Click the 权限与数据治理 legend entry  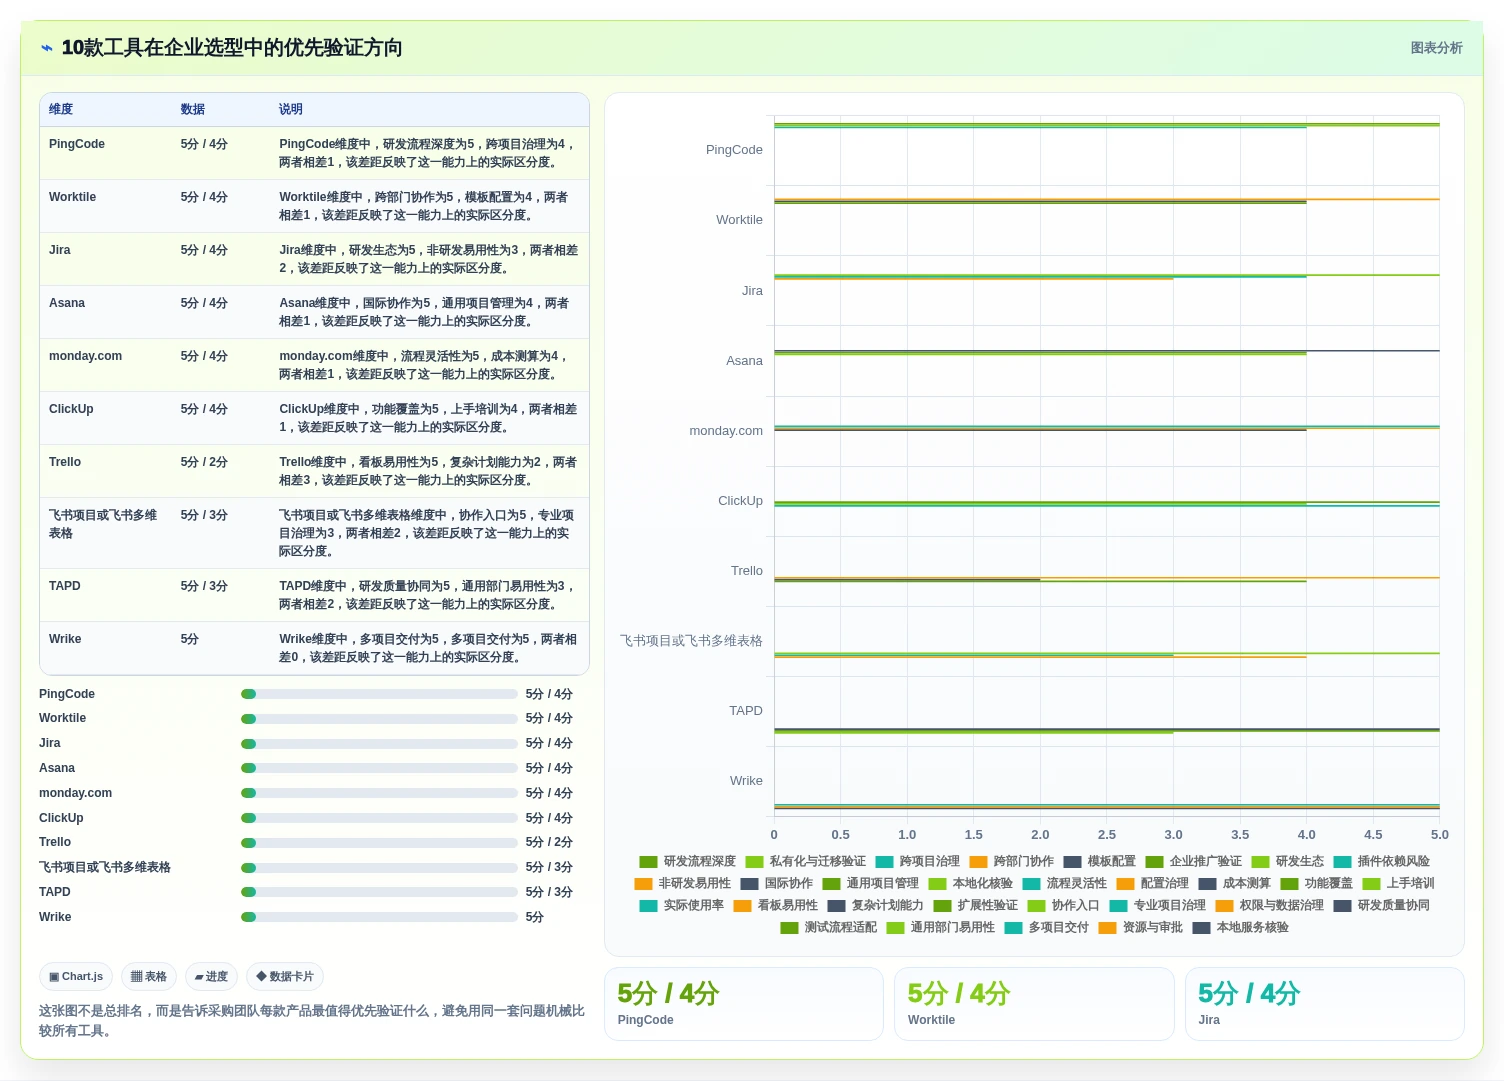click(1270, 905)
